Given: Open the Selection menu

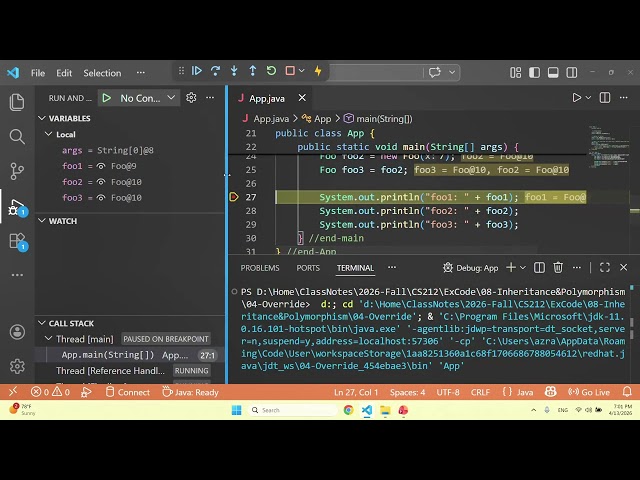Looking at the screenshot, I should 102,73.
